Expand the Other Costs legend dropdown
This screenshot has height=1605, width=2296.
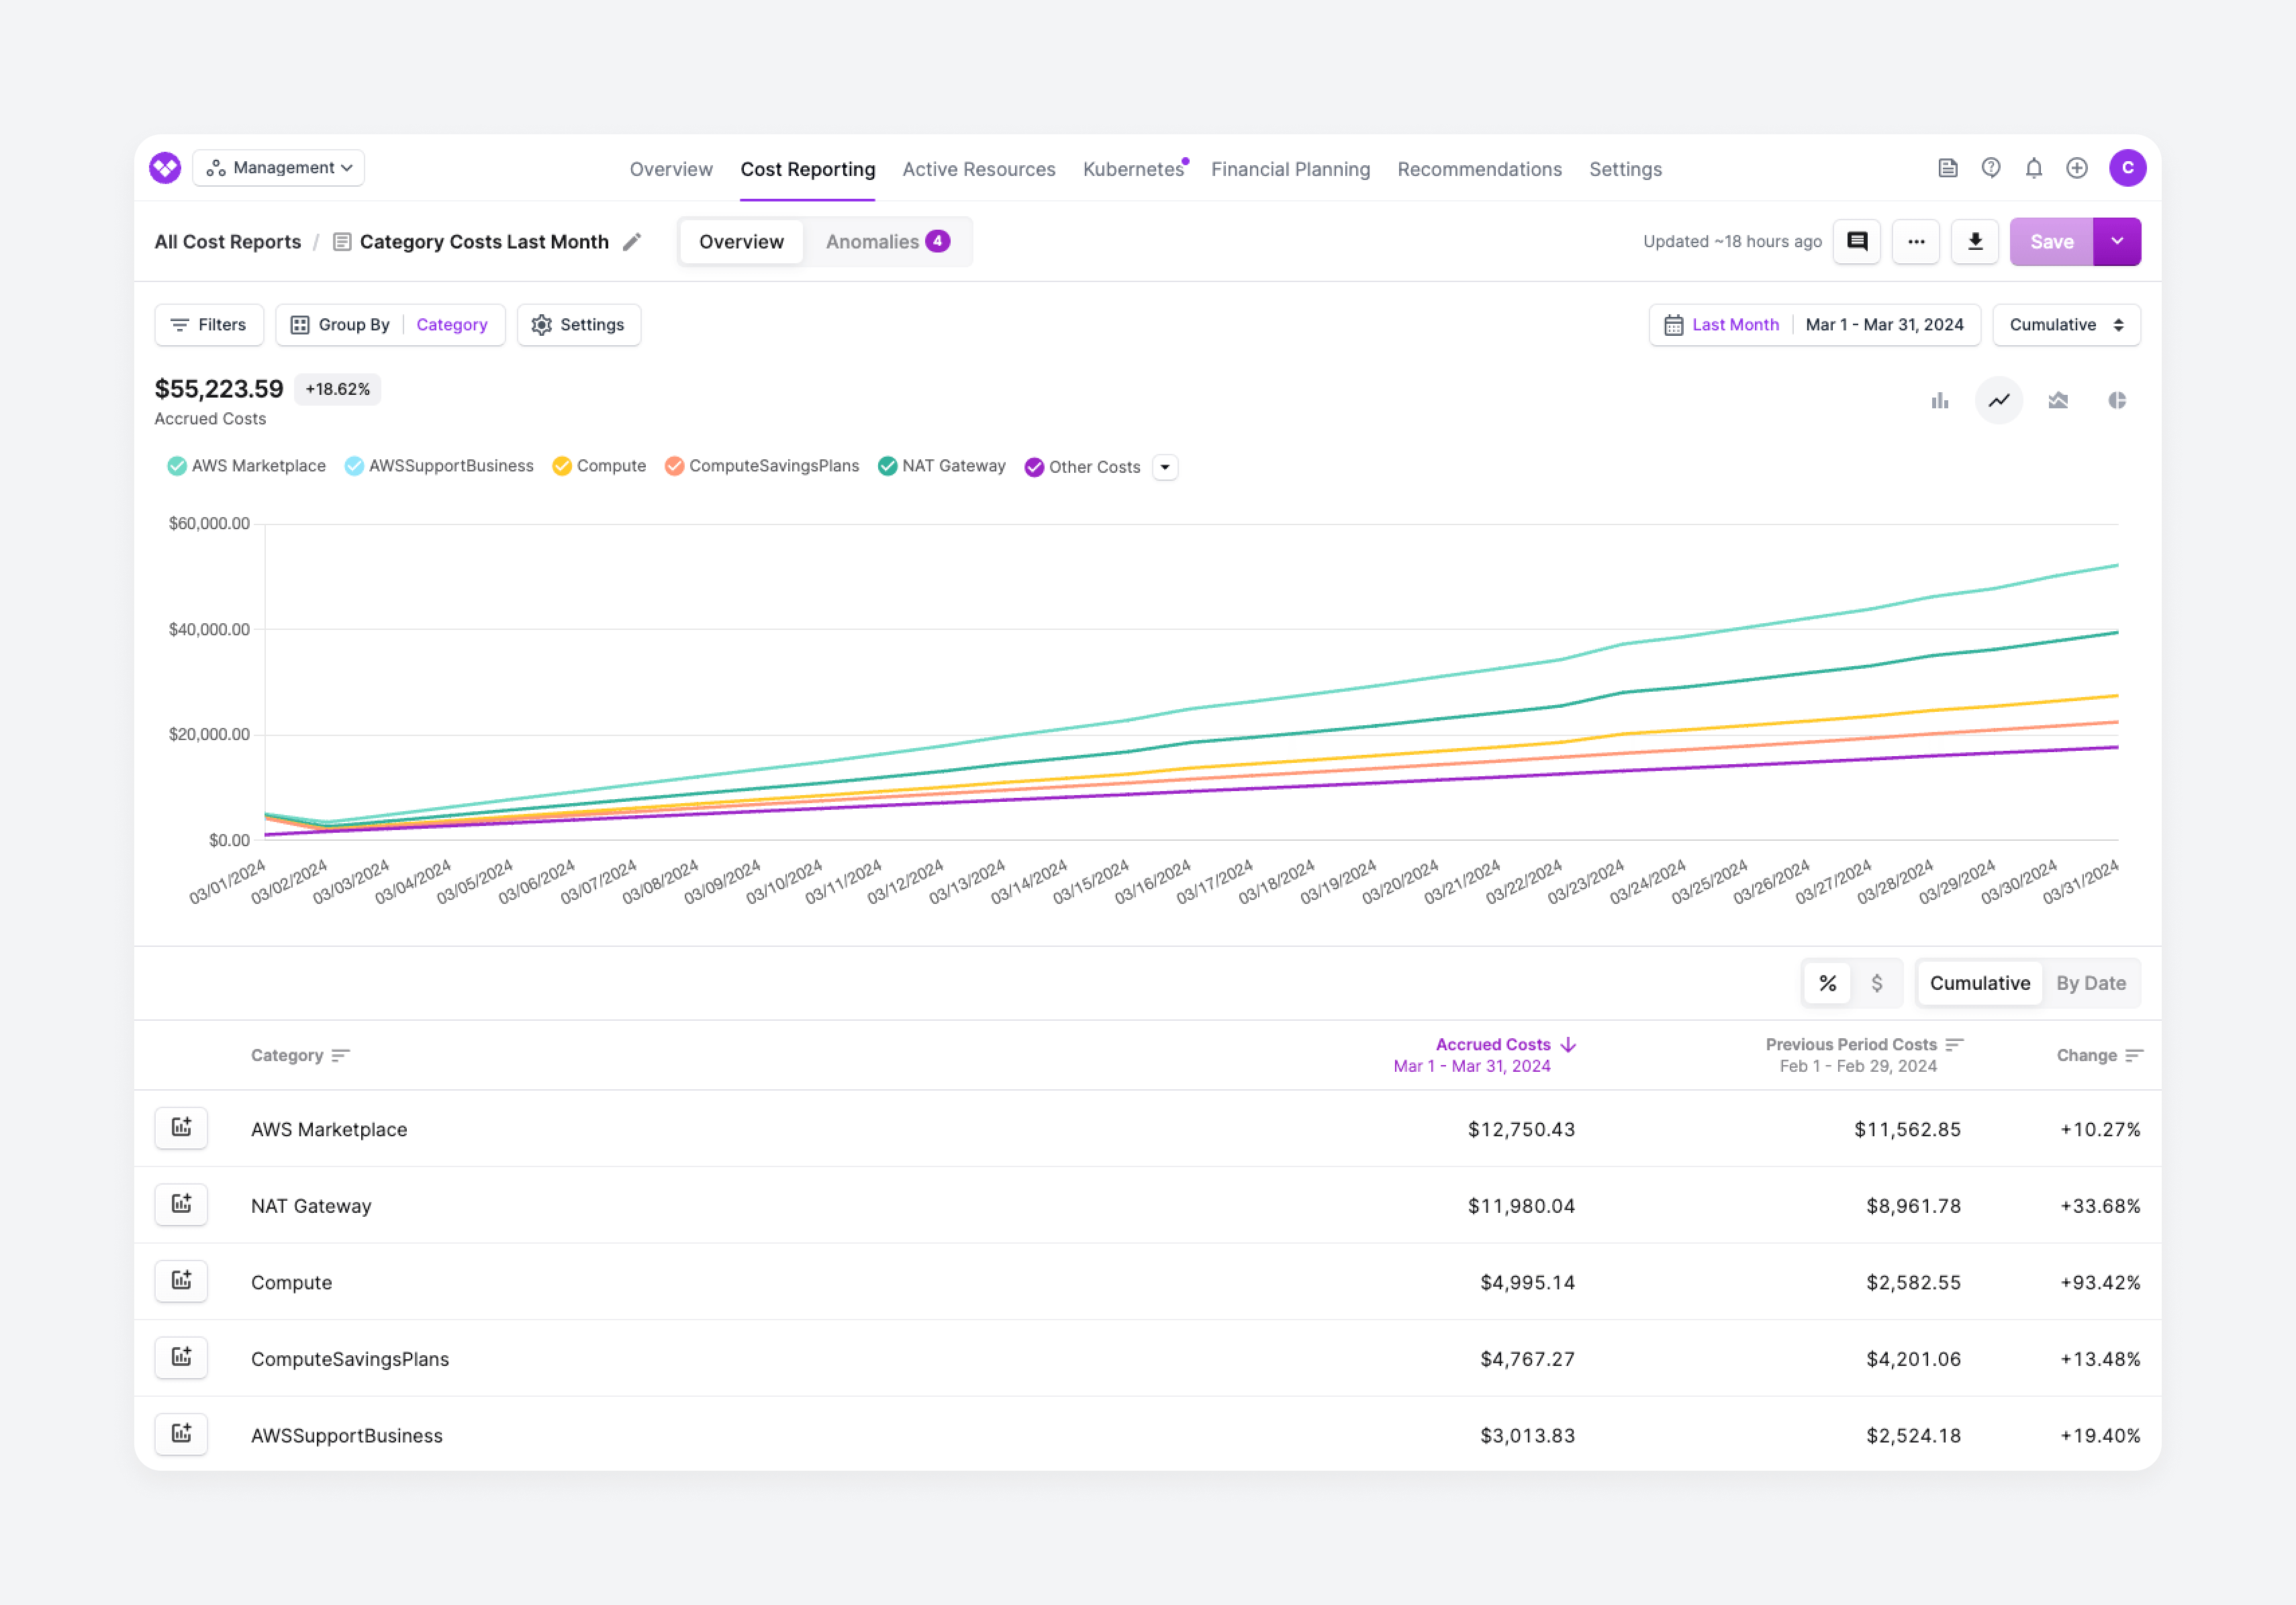click(x=1165, y=467)
